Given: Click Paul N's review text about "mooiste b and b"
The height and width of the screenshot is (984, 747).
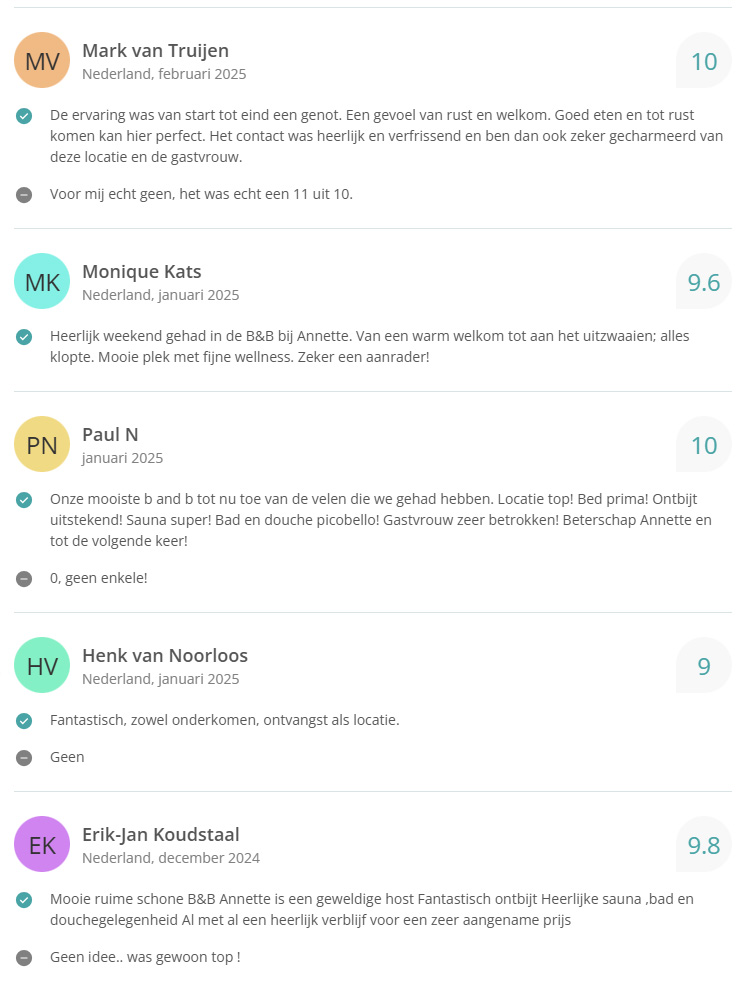Looking at the screenshot, I should pyautogui.click(x=380, y=519).
